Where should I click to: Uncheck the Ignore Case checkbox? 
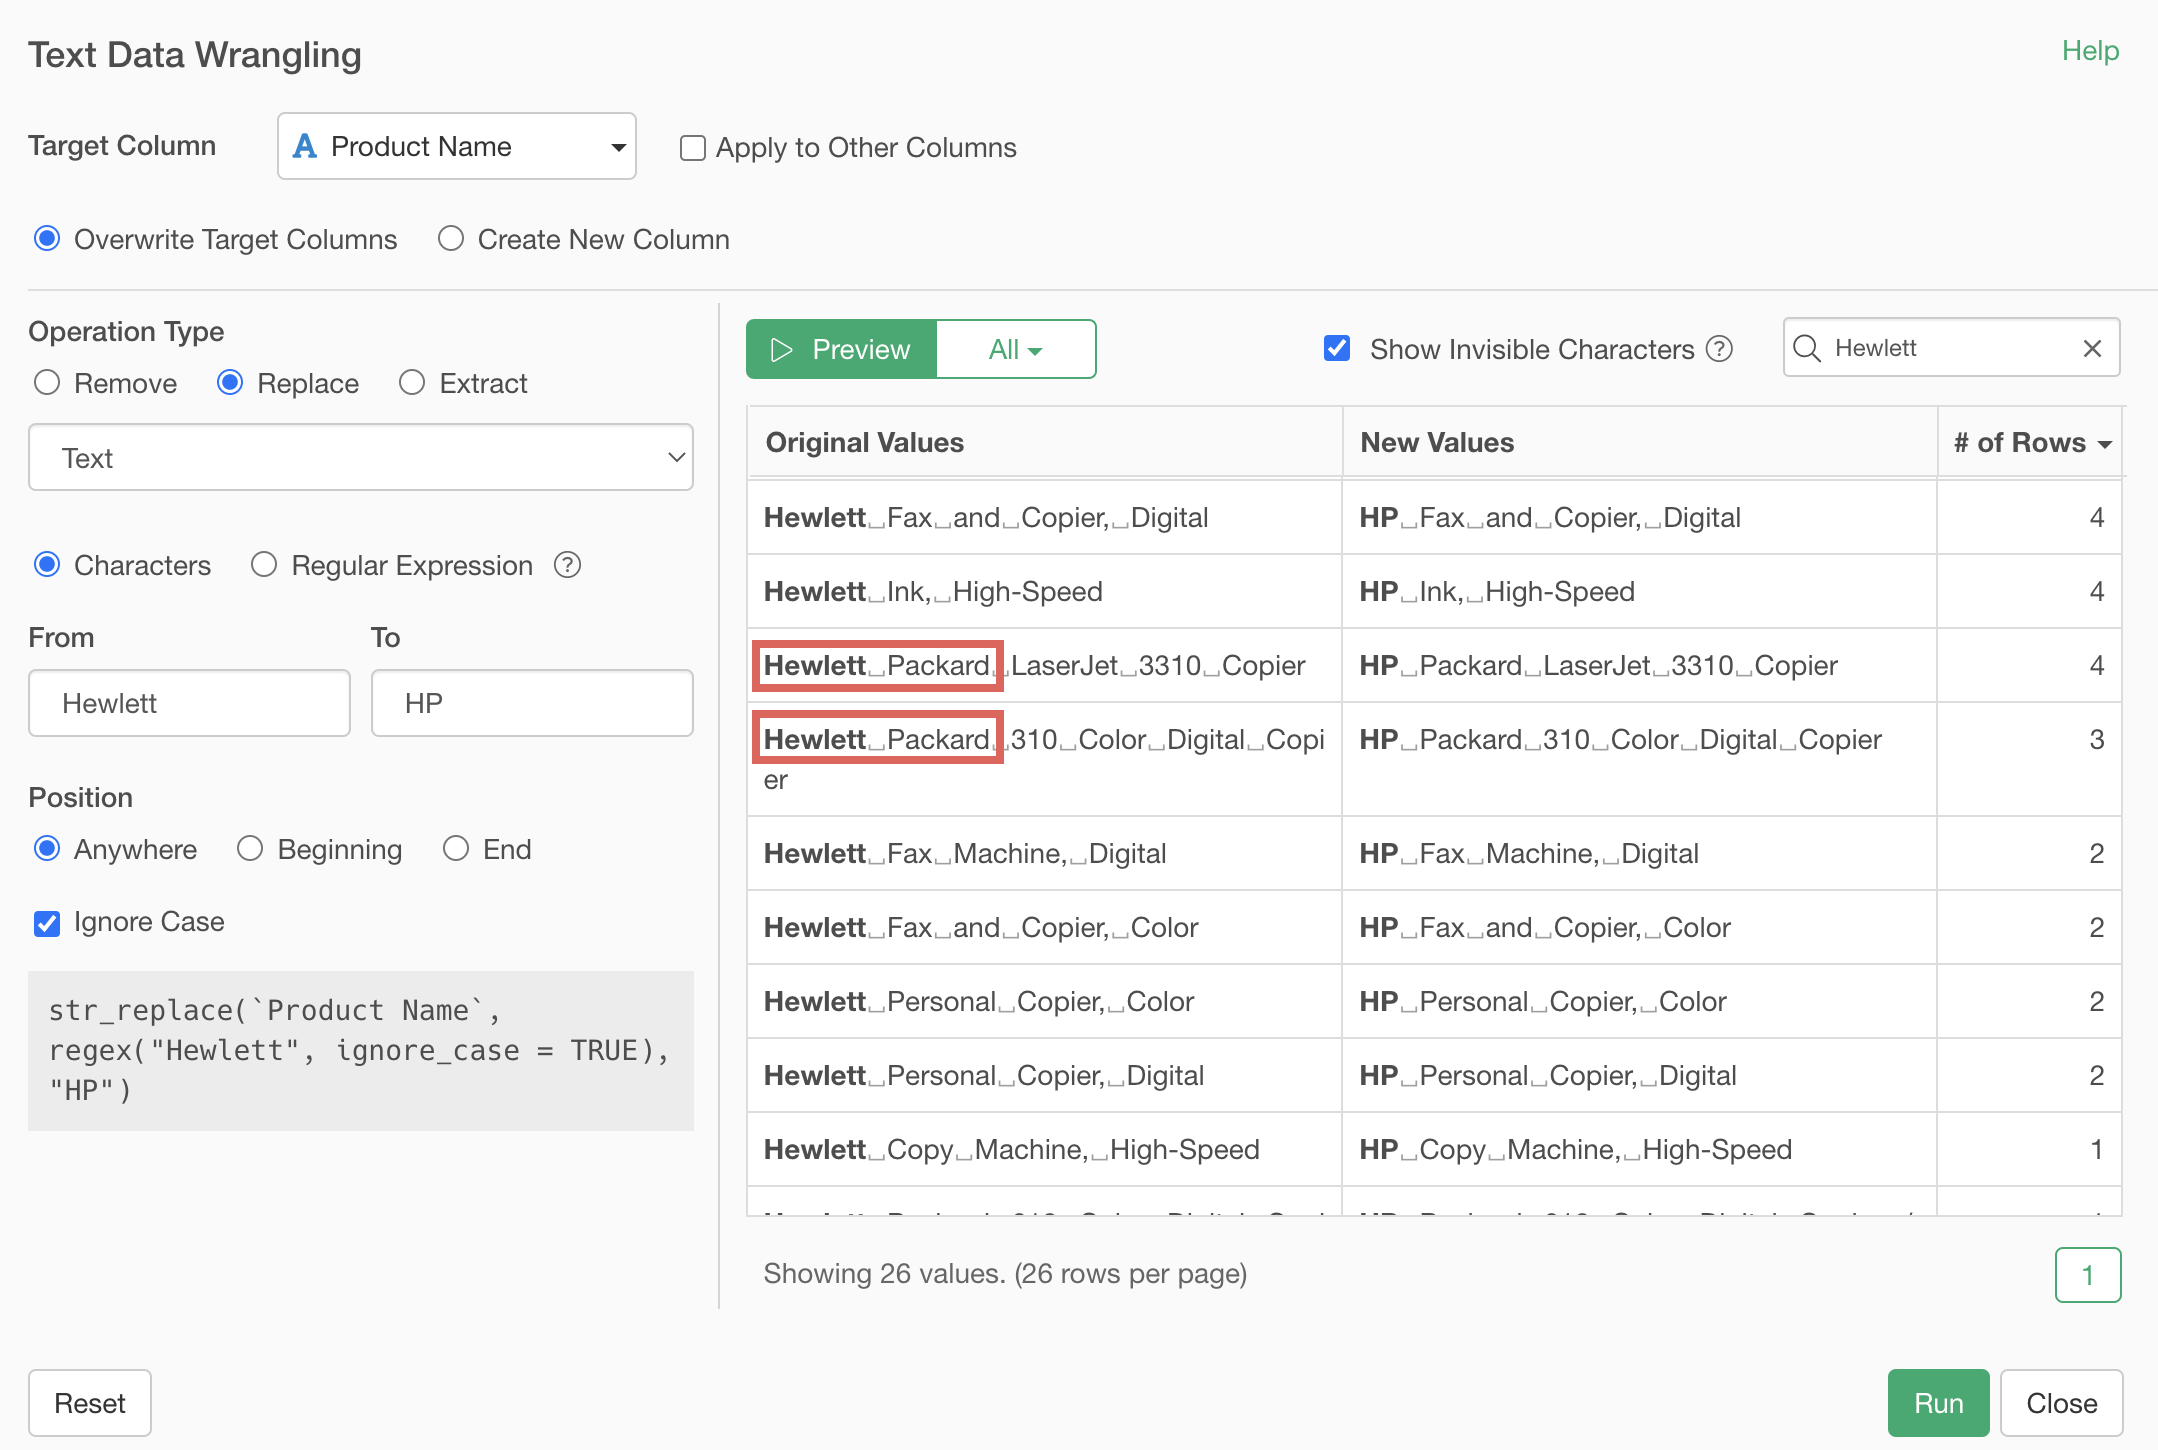(x=47, y=923)
